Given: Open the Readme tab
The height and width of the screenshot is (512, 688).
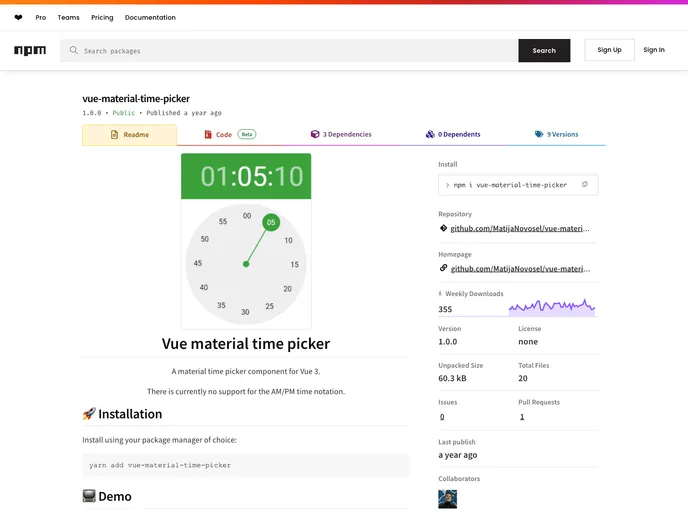Looking at the screenshot, I should [129, 135].
